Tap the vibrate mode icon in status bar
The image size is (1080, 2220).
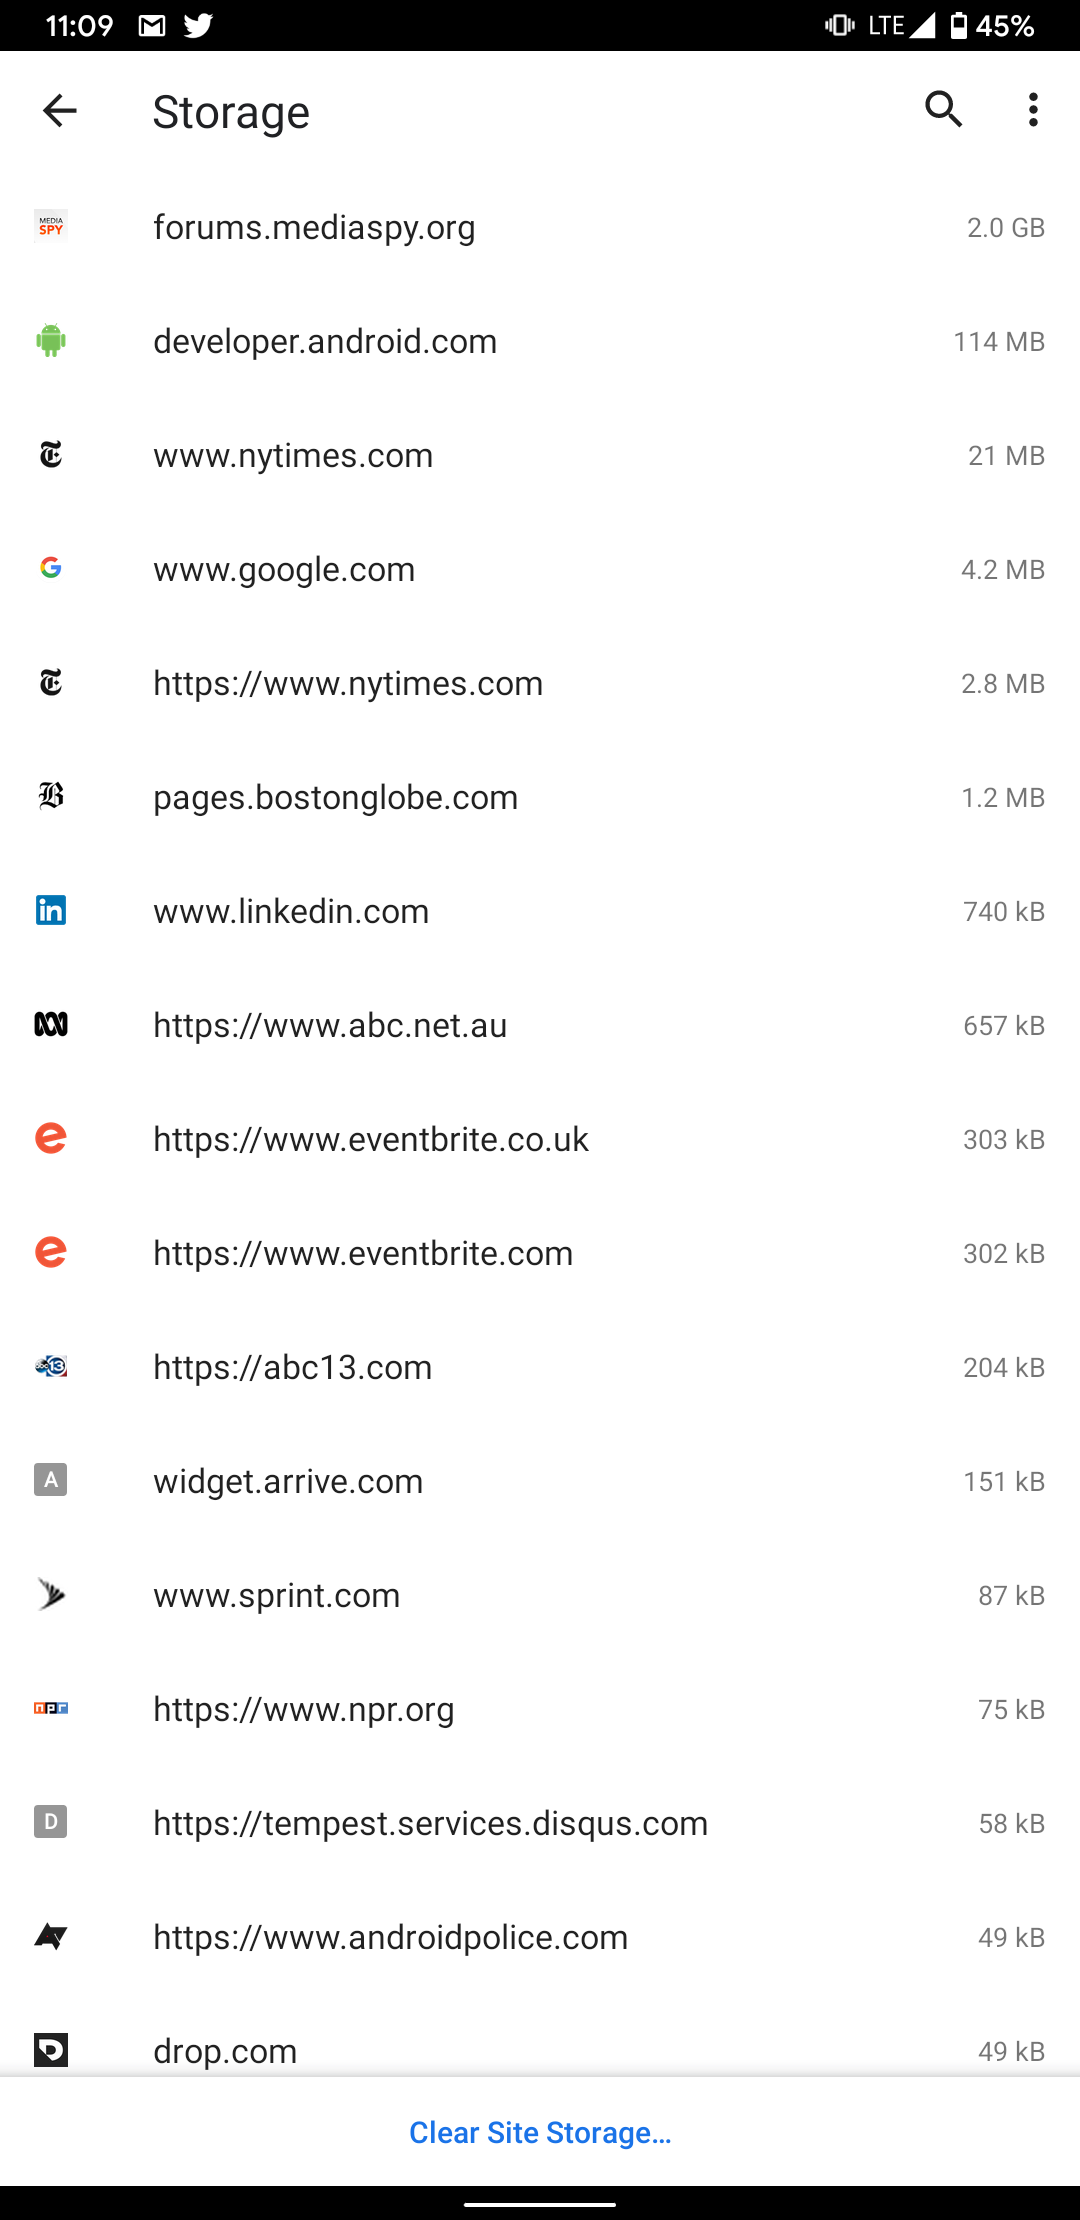(x=840, y=25)
